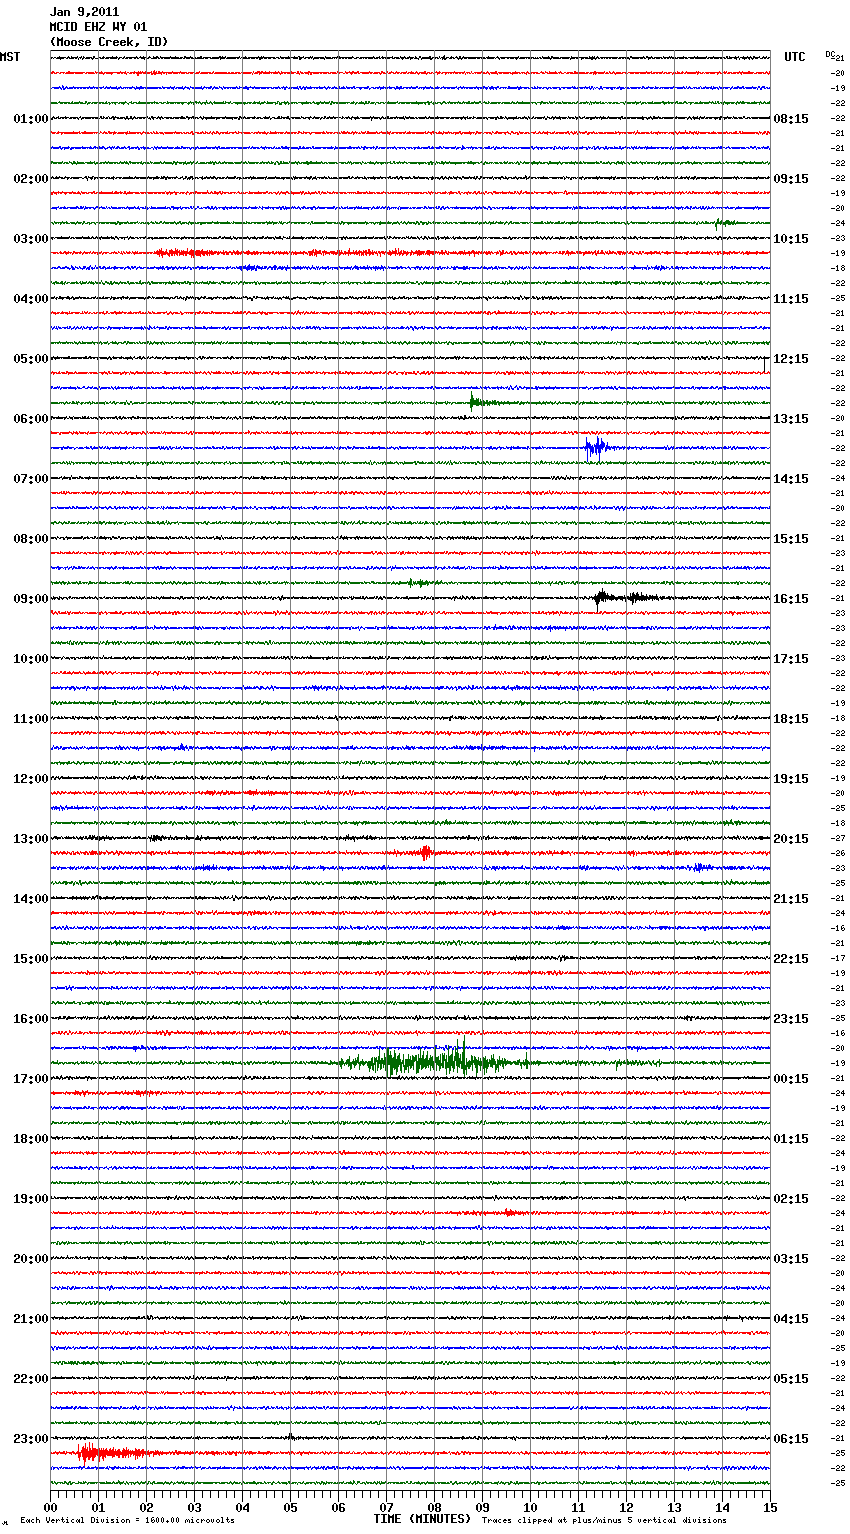Screen dimensions: 850x1534
Task: Select the 11:00 MST time label
Action: tap(31, 719)
